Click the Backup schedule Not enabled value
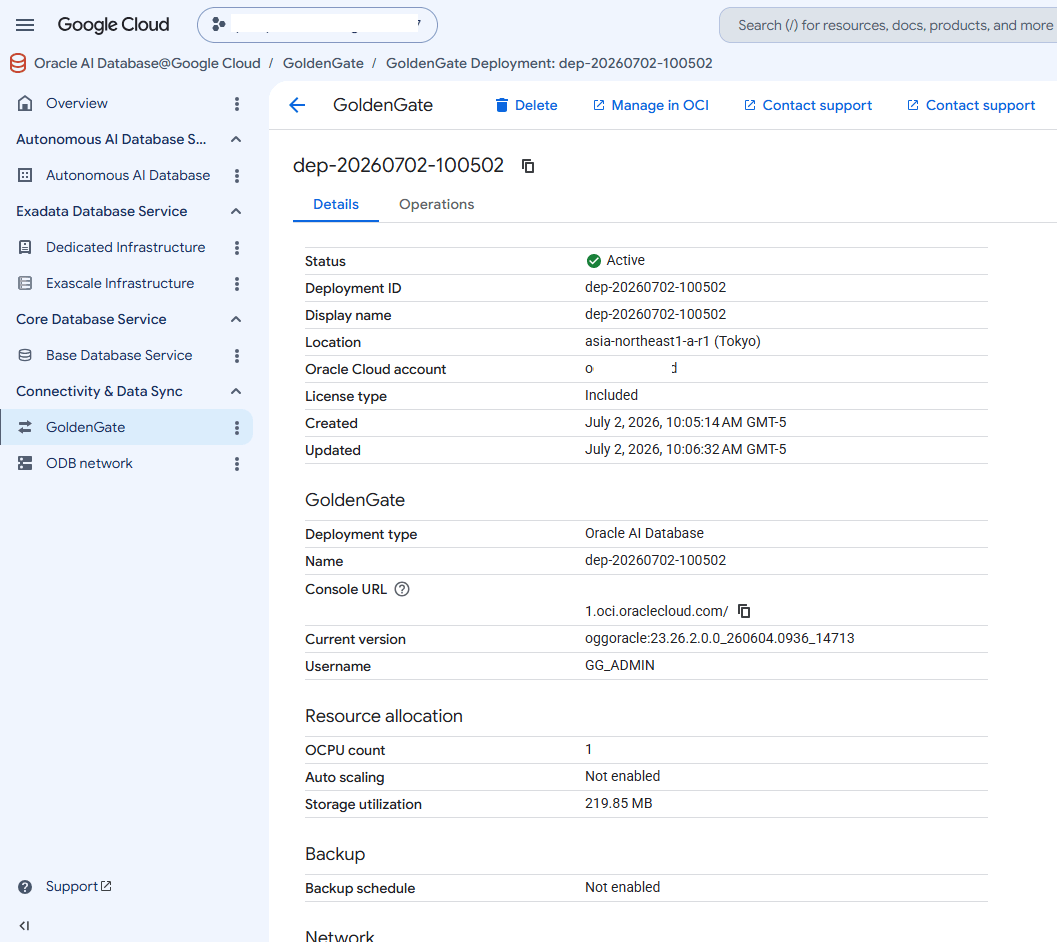1057x942 pixels. pyautogui.click(x=622, y=887)
